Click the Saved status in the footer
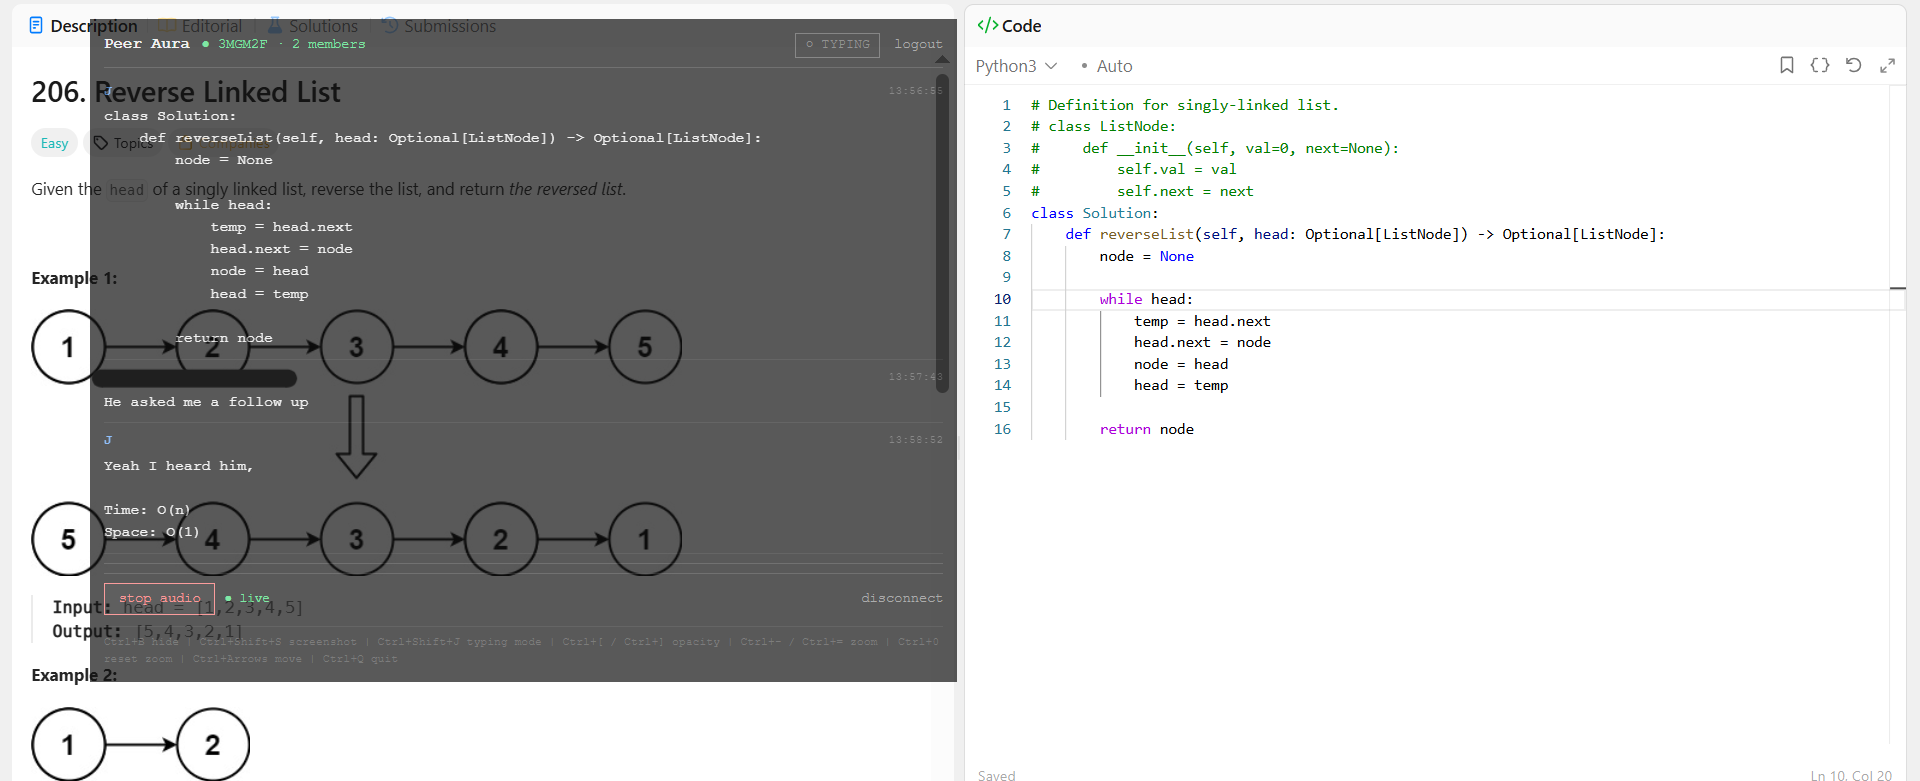This screenshot has width=1920, height=781. pos(996,775)
